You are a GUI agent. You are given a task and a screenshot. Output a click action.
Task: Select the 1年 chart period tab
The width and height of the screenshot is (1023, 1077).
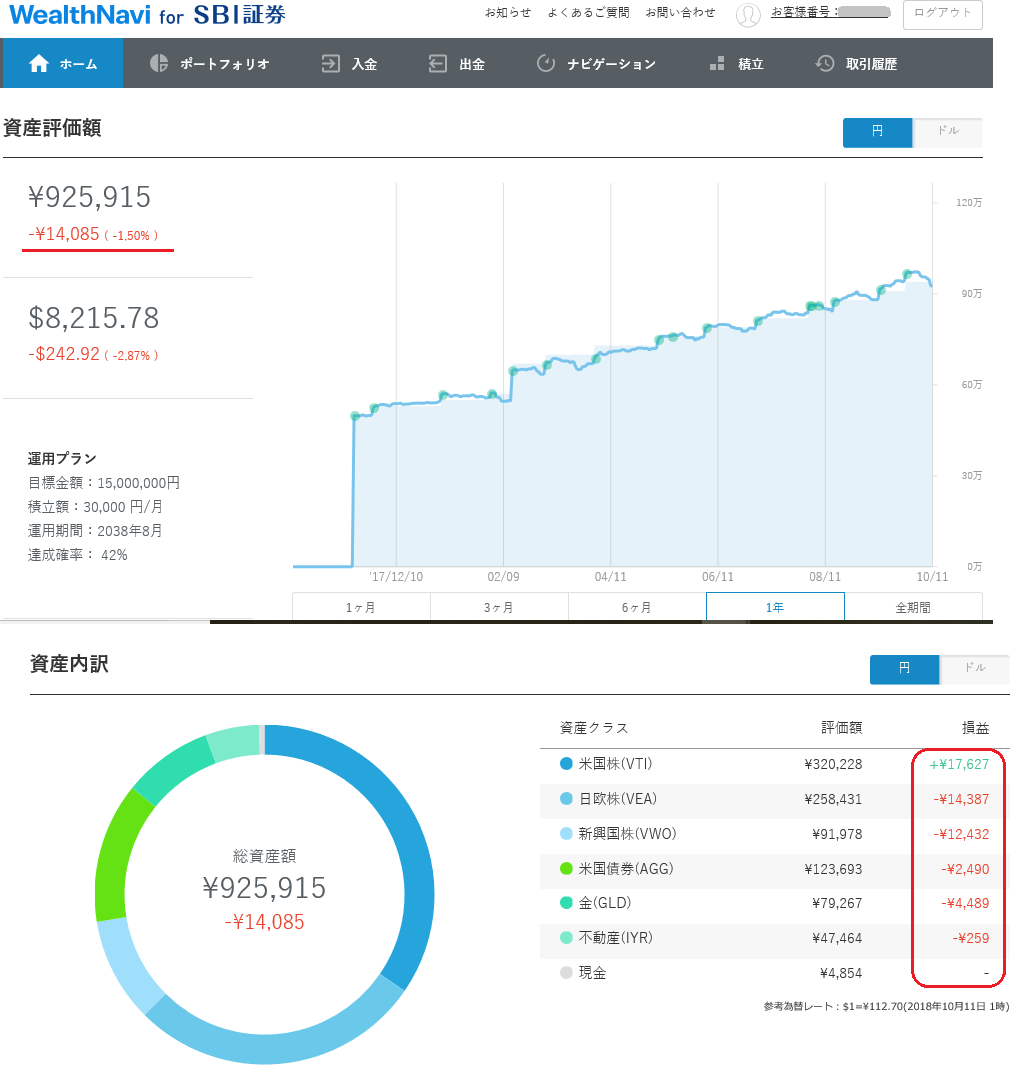tap(775, 607)
